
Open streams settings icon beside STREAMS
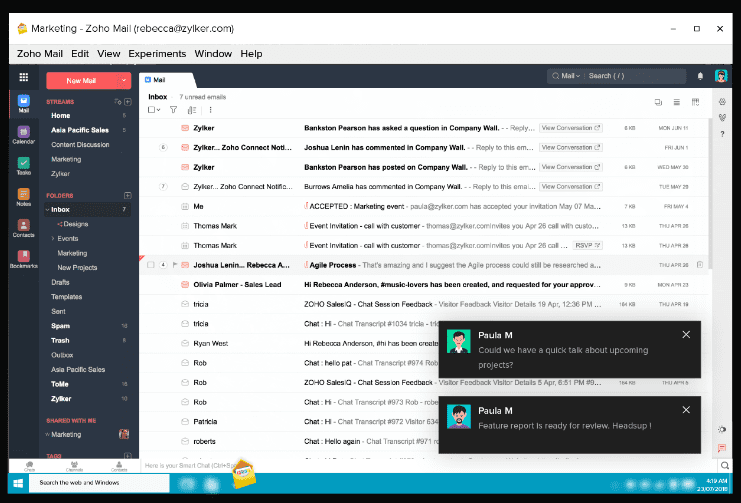pos(118,102)
